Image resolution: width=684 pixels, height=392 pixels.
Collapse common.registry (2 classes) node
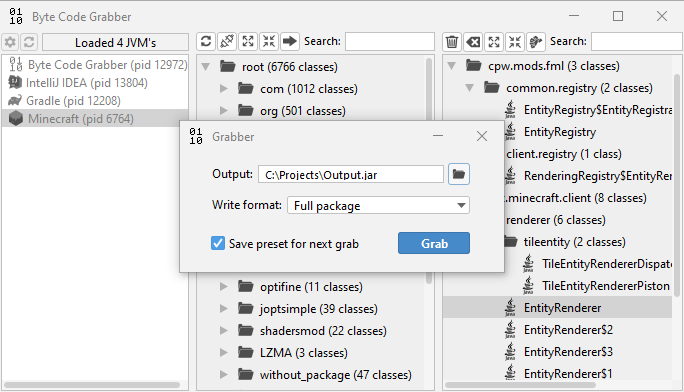[470, 88]
